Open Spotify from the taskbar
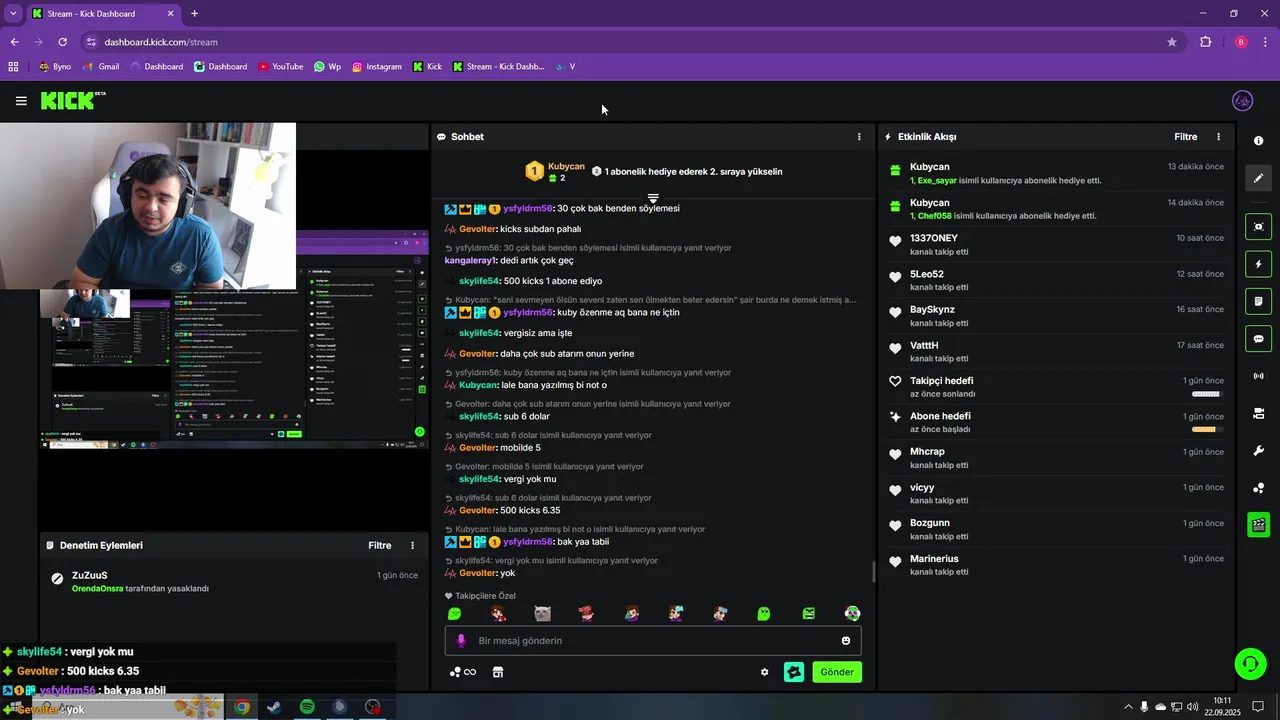The width and height of the screenshot is (1280, 720). (307, 707)
